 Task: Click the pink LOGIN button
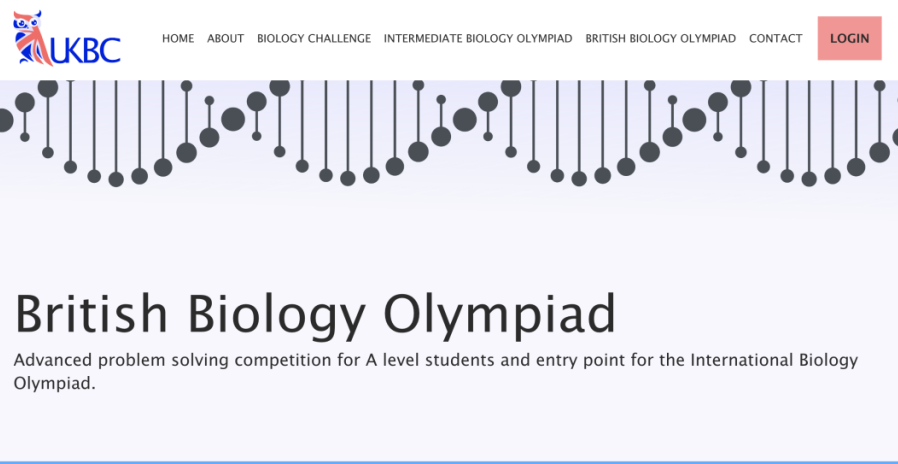[x=849, y=38]
